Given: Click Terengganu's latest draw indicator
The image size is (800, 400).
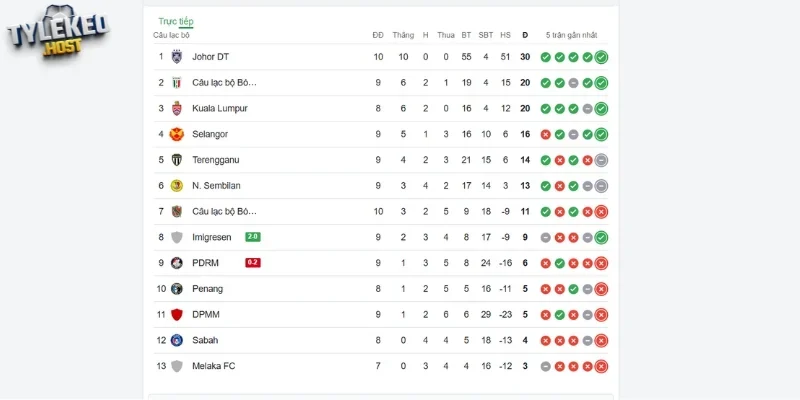Looking at the screenshot, I should (602, 160).
